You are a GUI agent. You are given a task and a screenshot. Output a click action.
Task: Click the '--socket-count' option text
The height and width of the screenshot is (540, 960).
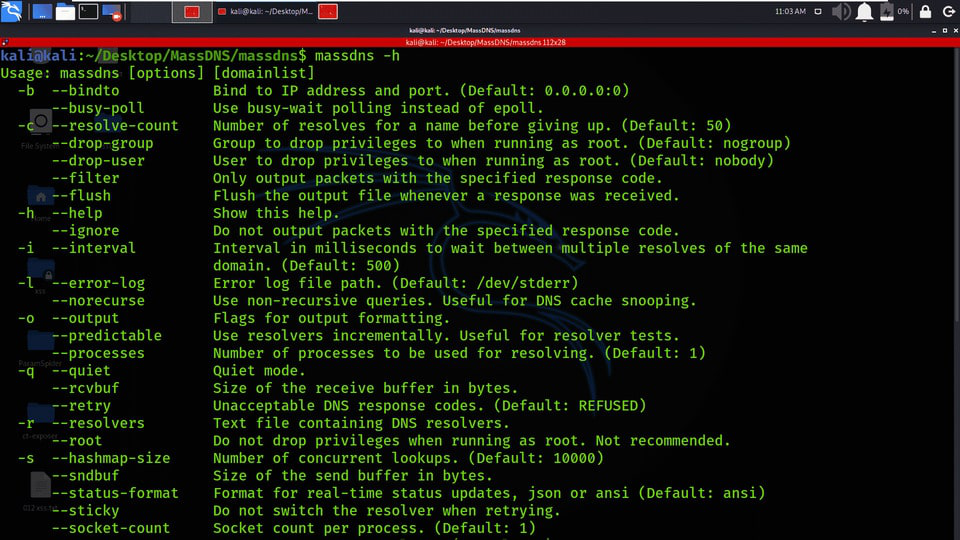(111, 528)
